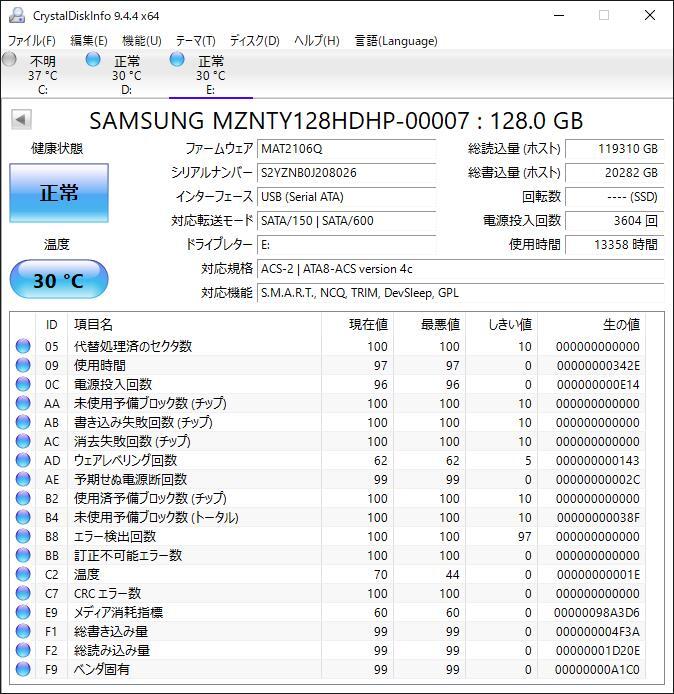
Task: Click the total host reads value 119310 GB
Action: 615,149
